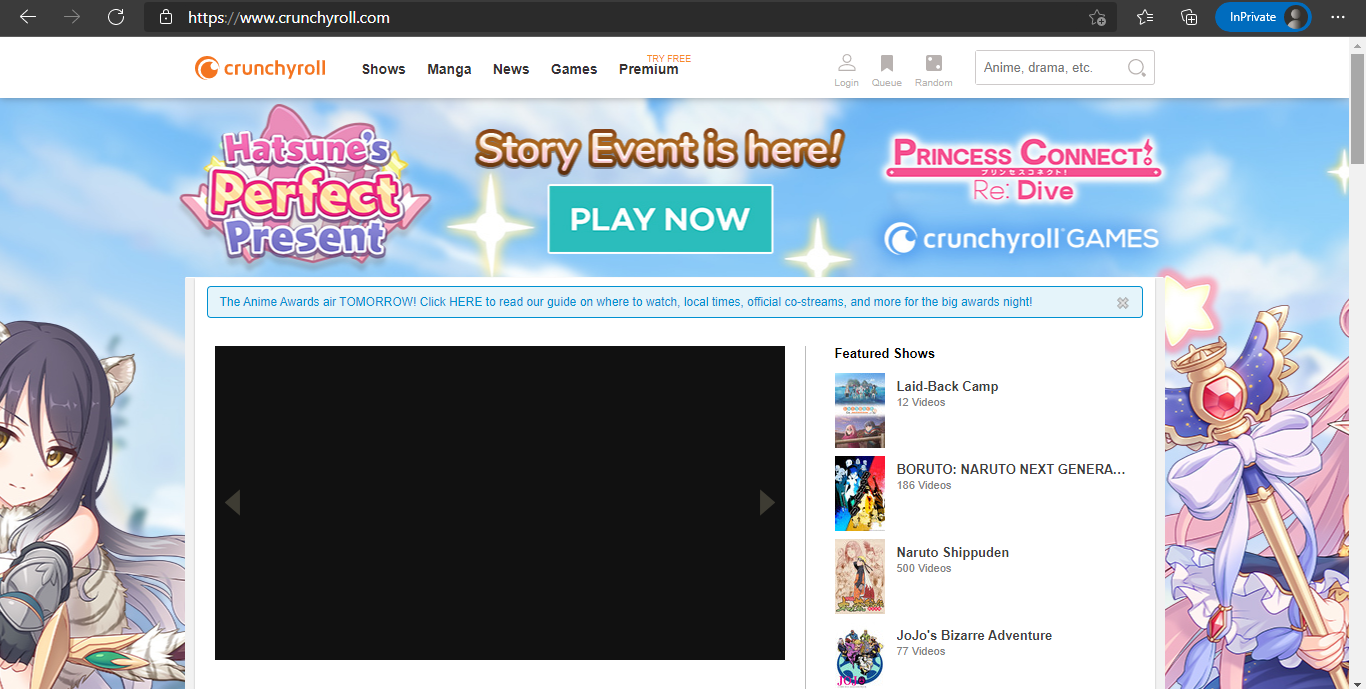The width and height of the screenshot is (1366, 689).
Task: Open Premium try free page
Action: (x=649, y=69)
